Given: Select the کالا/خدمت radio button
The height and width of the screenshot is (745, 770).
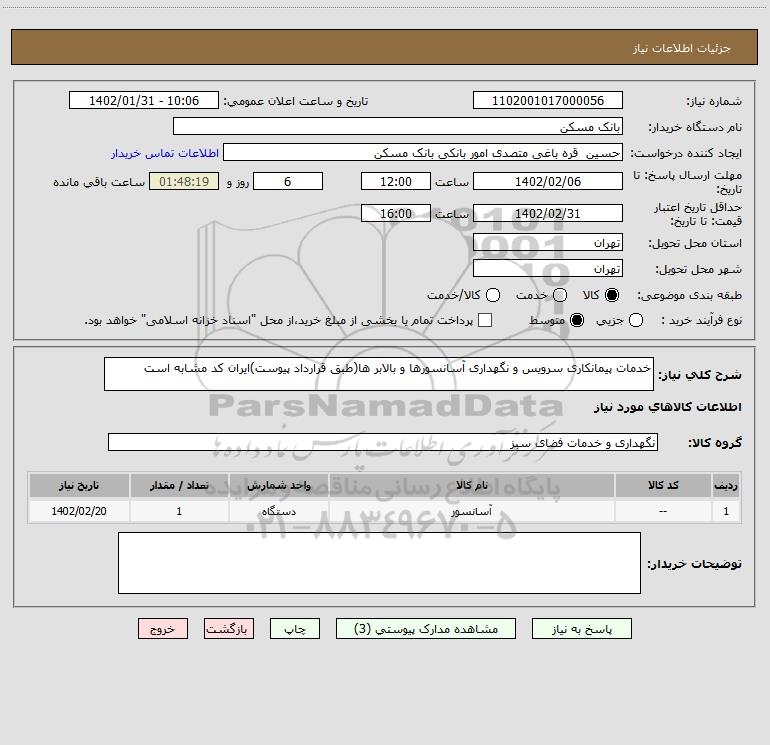Looking at the screenshot, I should [x=493, y=295].
